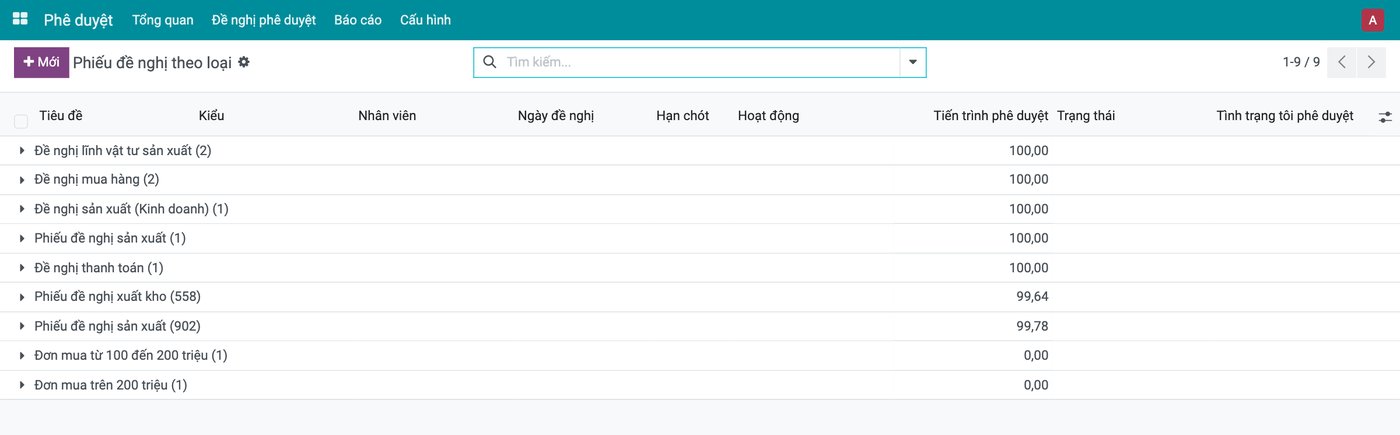Sort by Trạng thái column header
The height and width of the screenshot is (435, 1400).
pyautogui.click(x=1086, y=116)
